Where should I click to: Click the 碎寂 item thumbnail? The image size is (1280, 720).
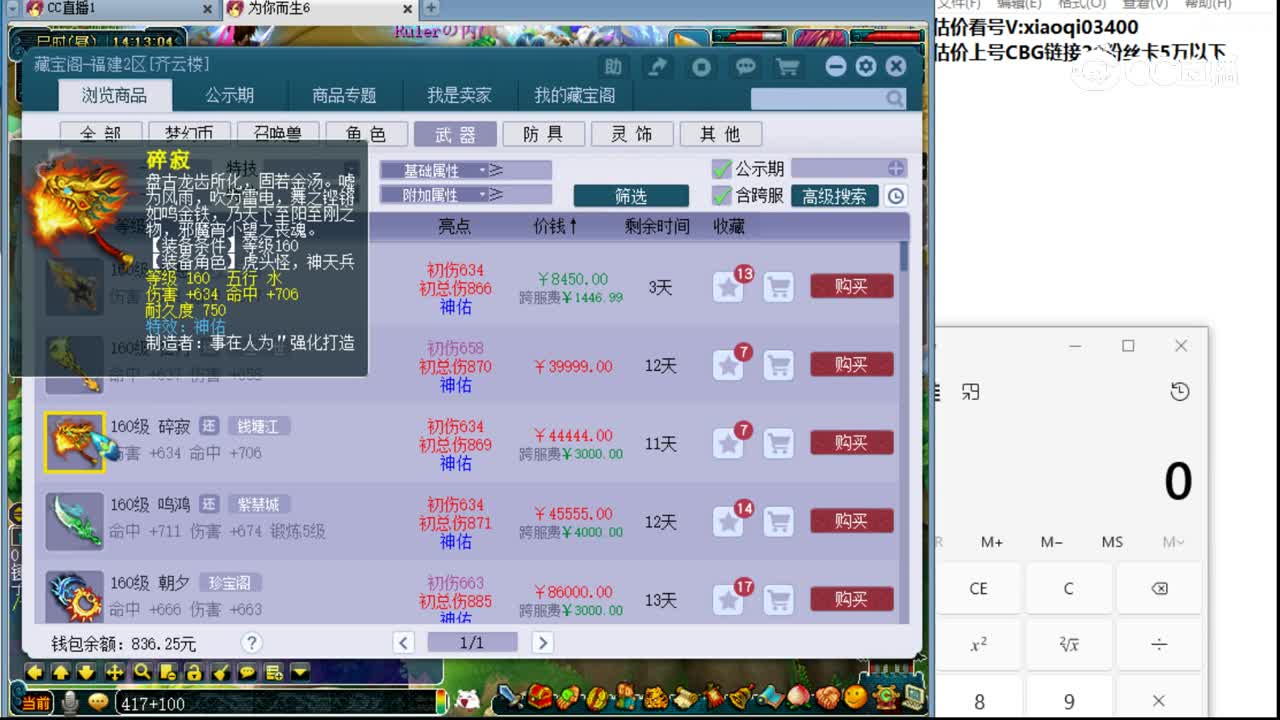(75, 442)
